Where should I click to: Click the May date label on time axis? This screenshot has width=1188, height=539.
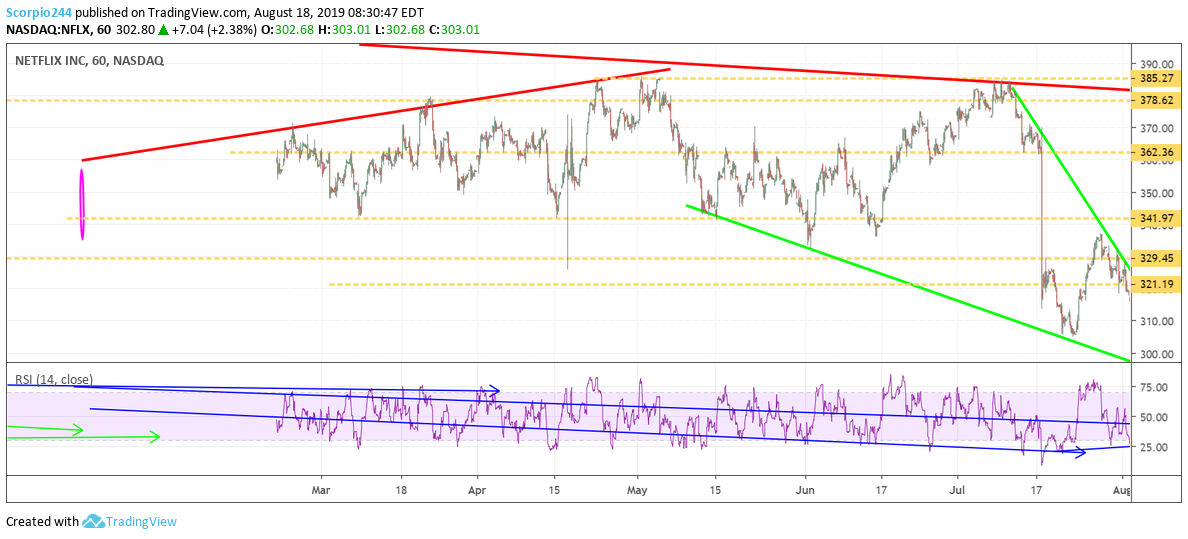pos(637,491)
